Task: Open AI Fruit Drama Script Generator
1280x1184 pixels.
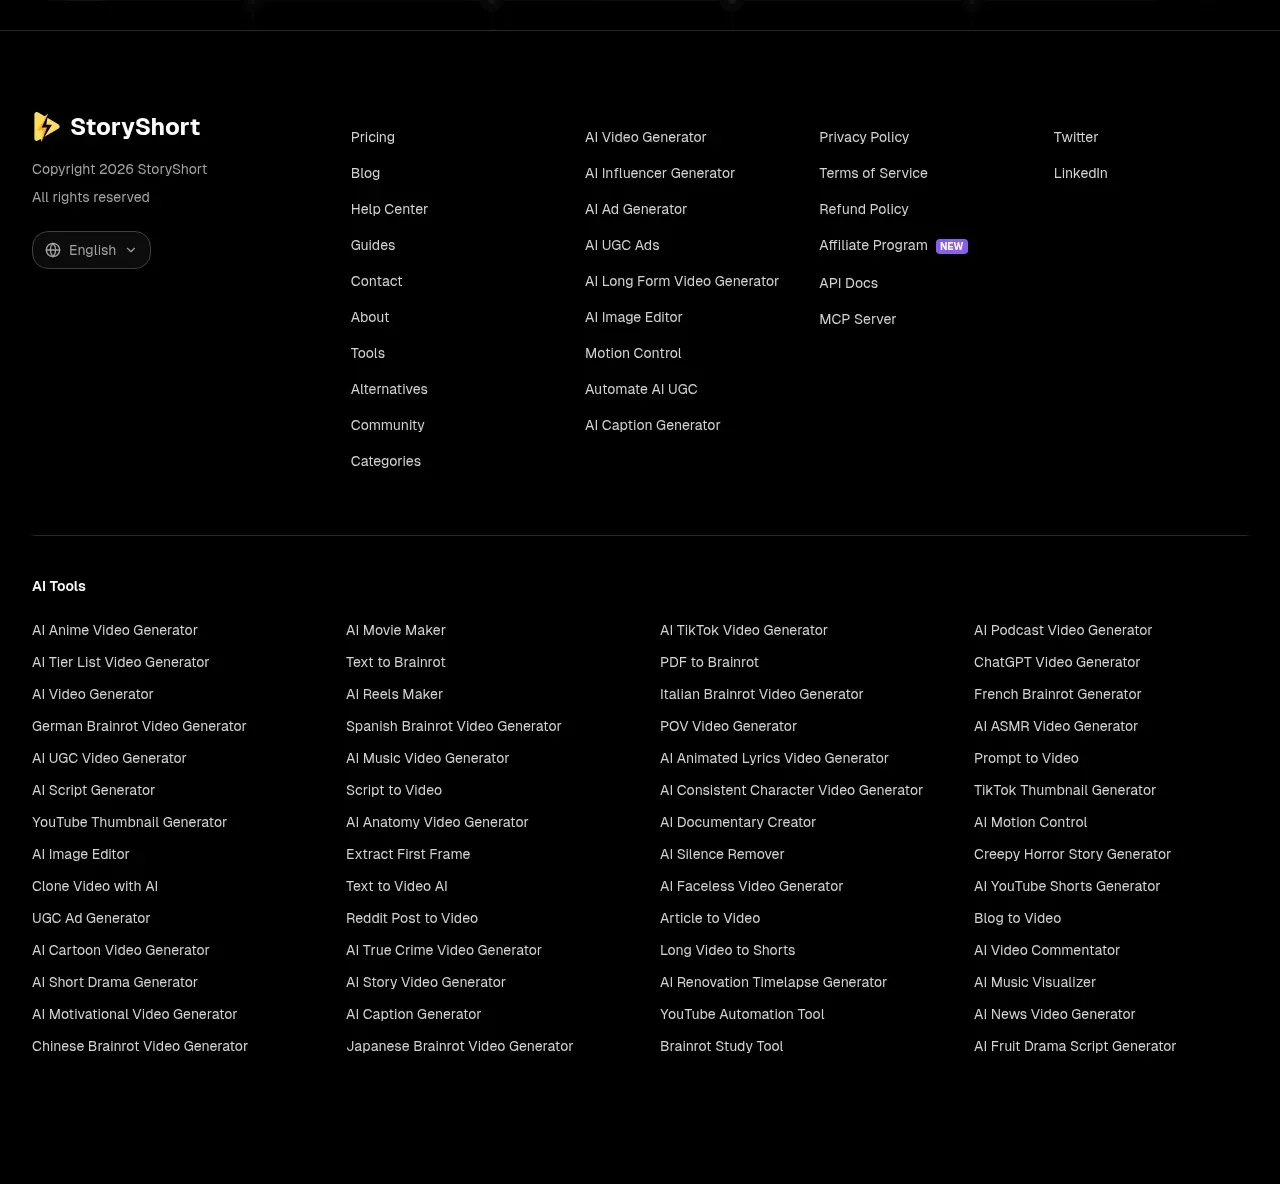Action: (x=1075, y=1046)
